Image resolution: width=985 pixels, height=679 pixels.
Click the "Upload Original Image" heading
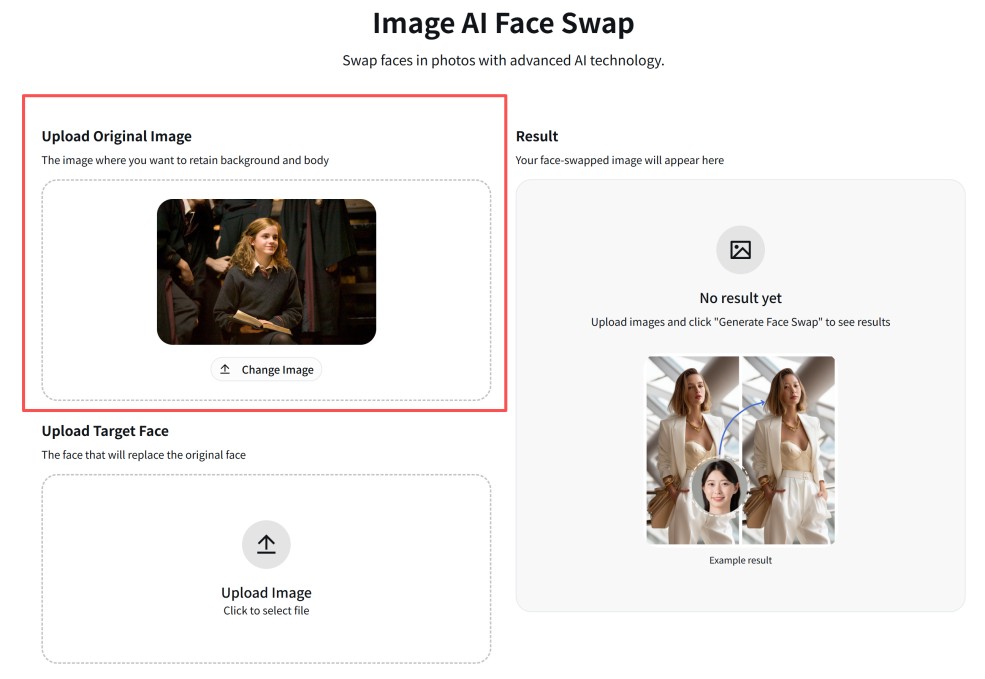[x=116, y=136]
